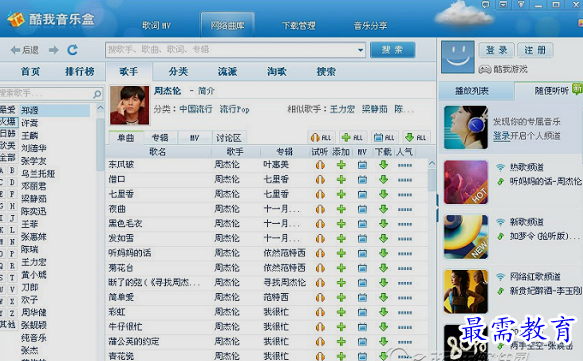Screen dimensions: 583x361
Task: Open MV for 牛仔很忙
Action: point(362,327)
